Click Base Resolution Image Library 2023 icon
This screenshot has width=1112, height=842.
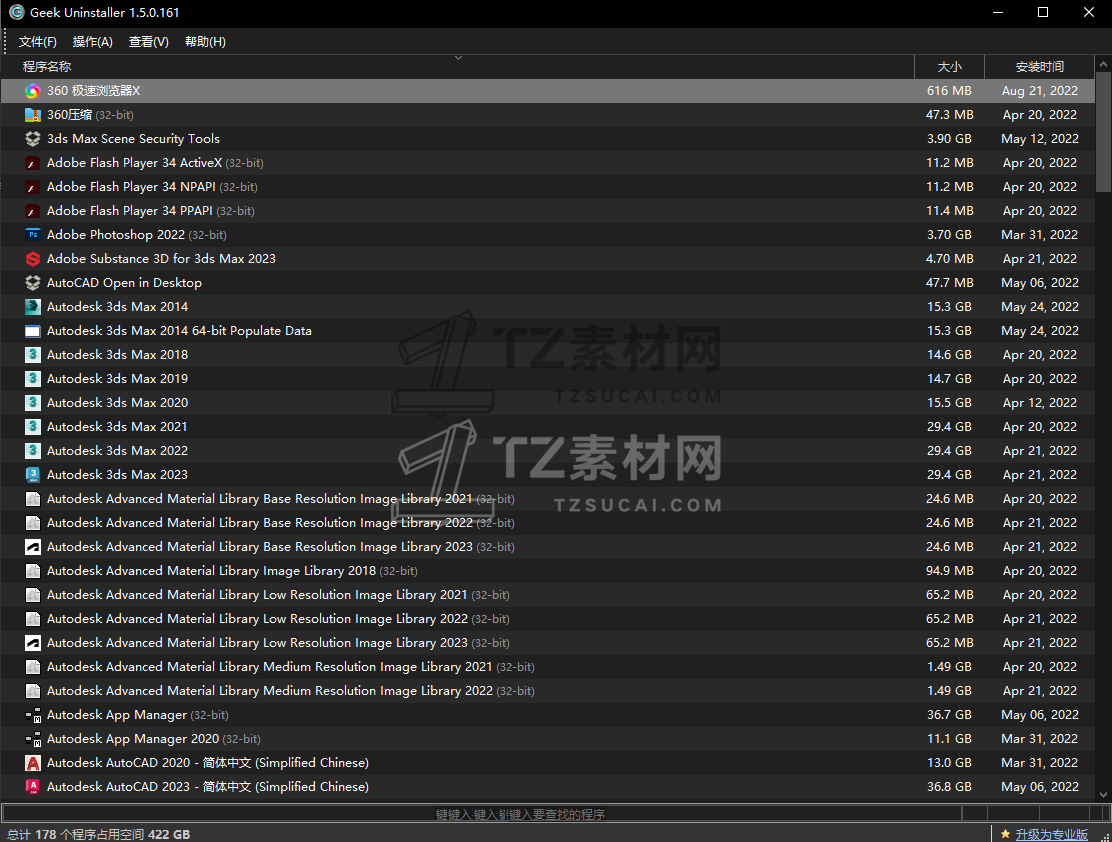pos(33,547)
